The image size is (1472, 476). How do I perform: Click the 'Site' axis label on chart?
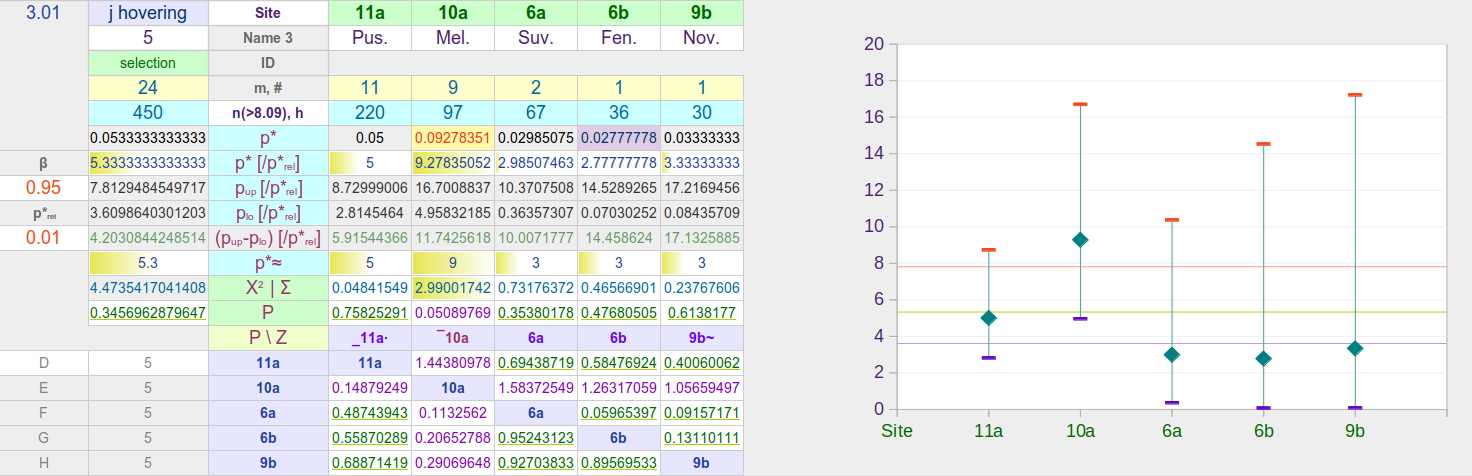(x=895, y=431)
